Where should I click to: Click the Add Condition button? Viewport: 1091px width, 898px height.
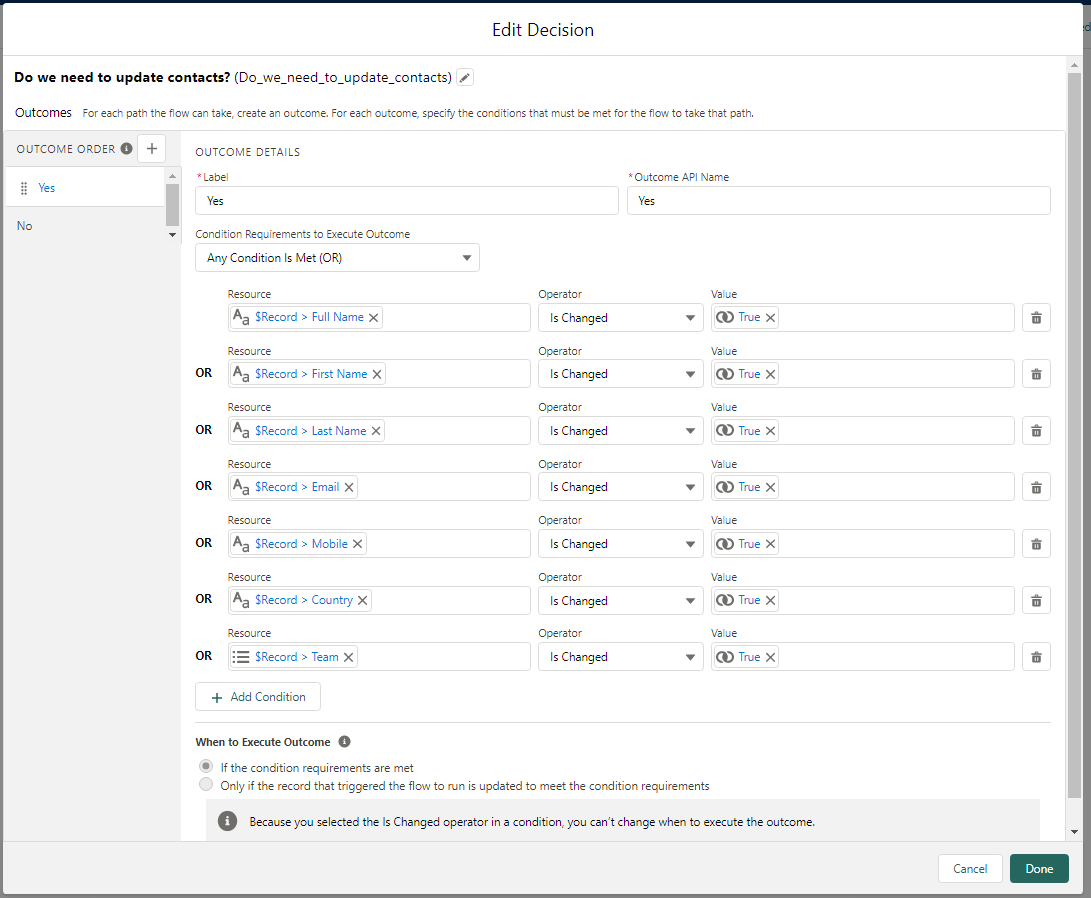click(x=258, y=697)
